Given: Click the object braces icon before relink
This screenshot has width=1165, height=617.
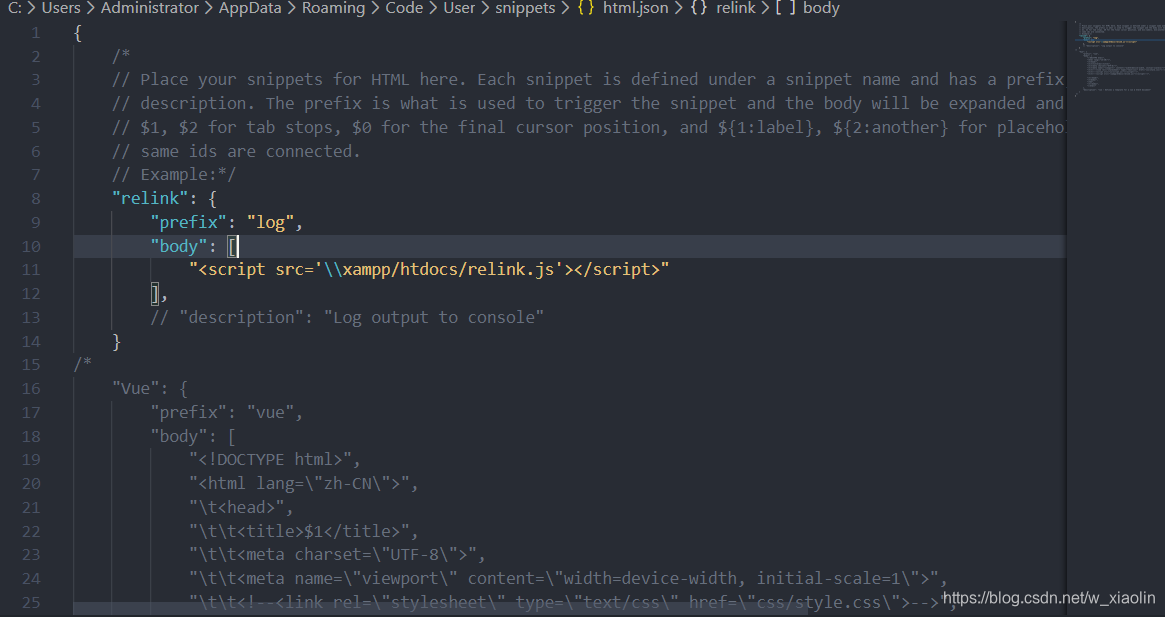Looking at the screenshot, I should tap(698, 8).
